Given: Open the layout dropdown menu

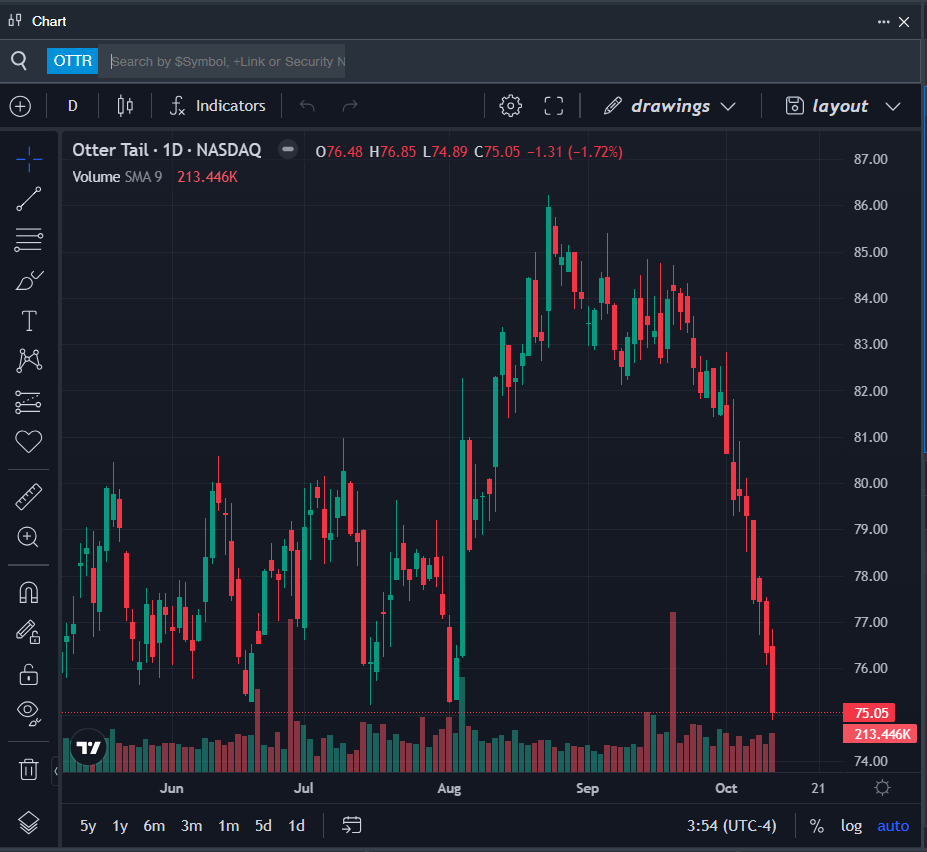Looking at the screenshot, I should point(843,106).
